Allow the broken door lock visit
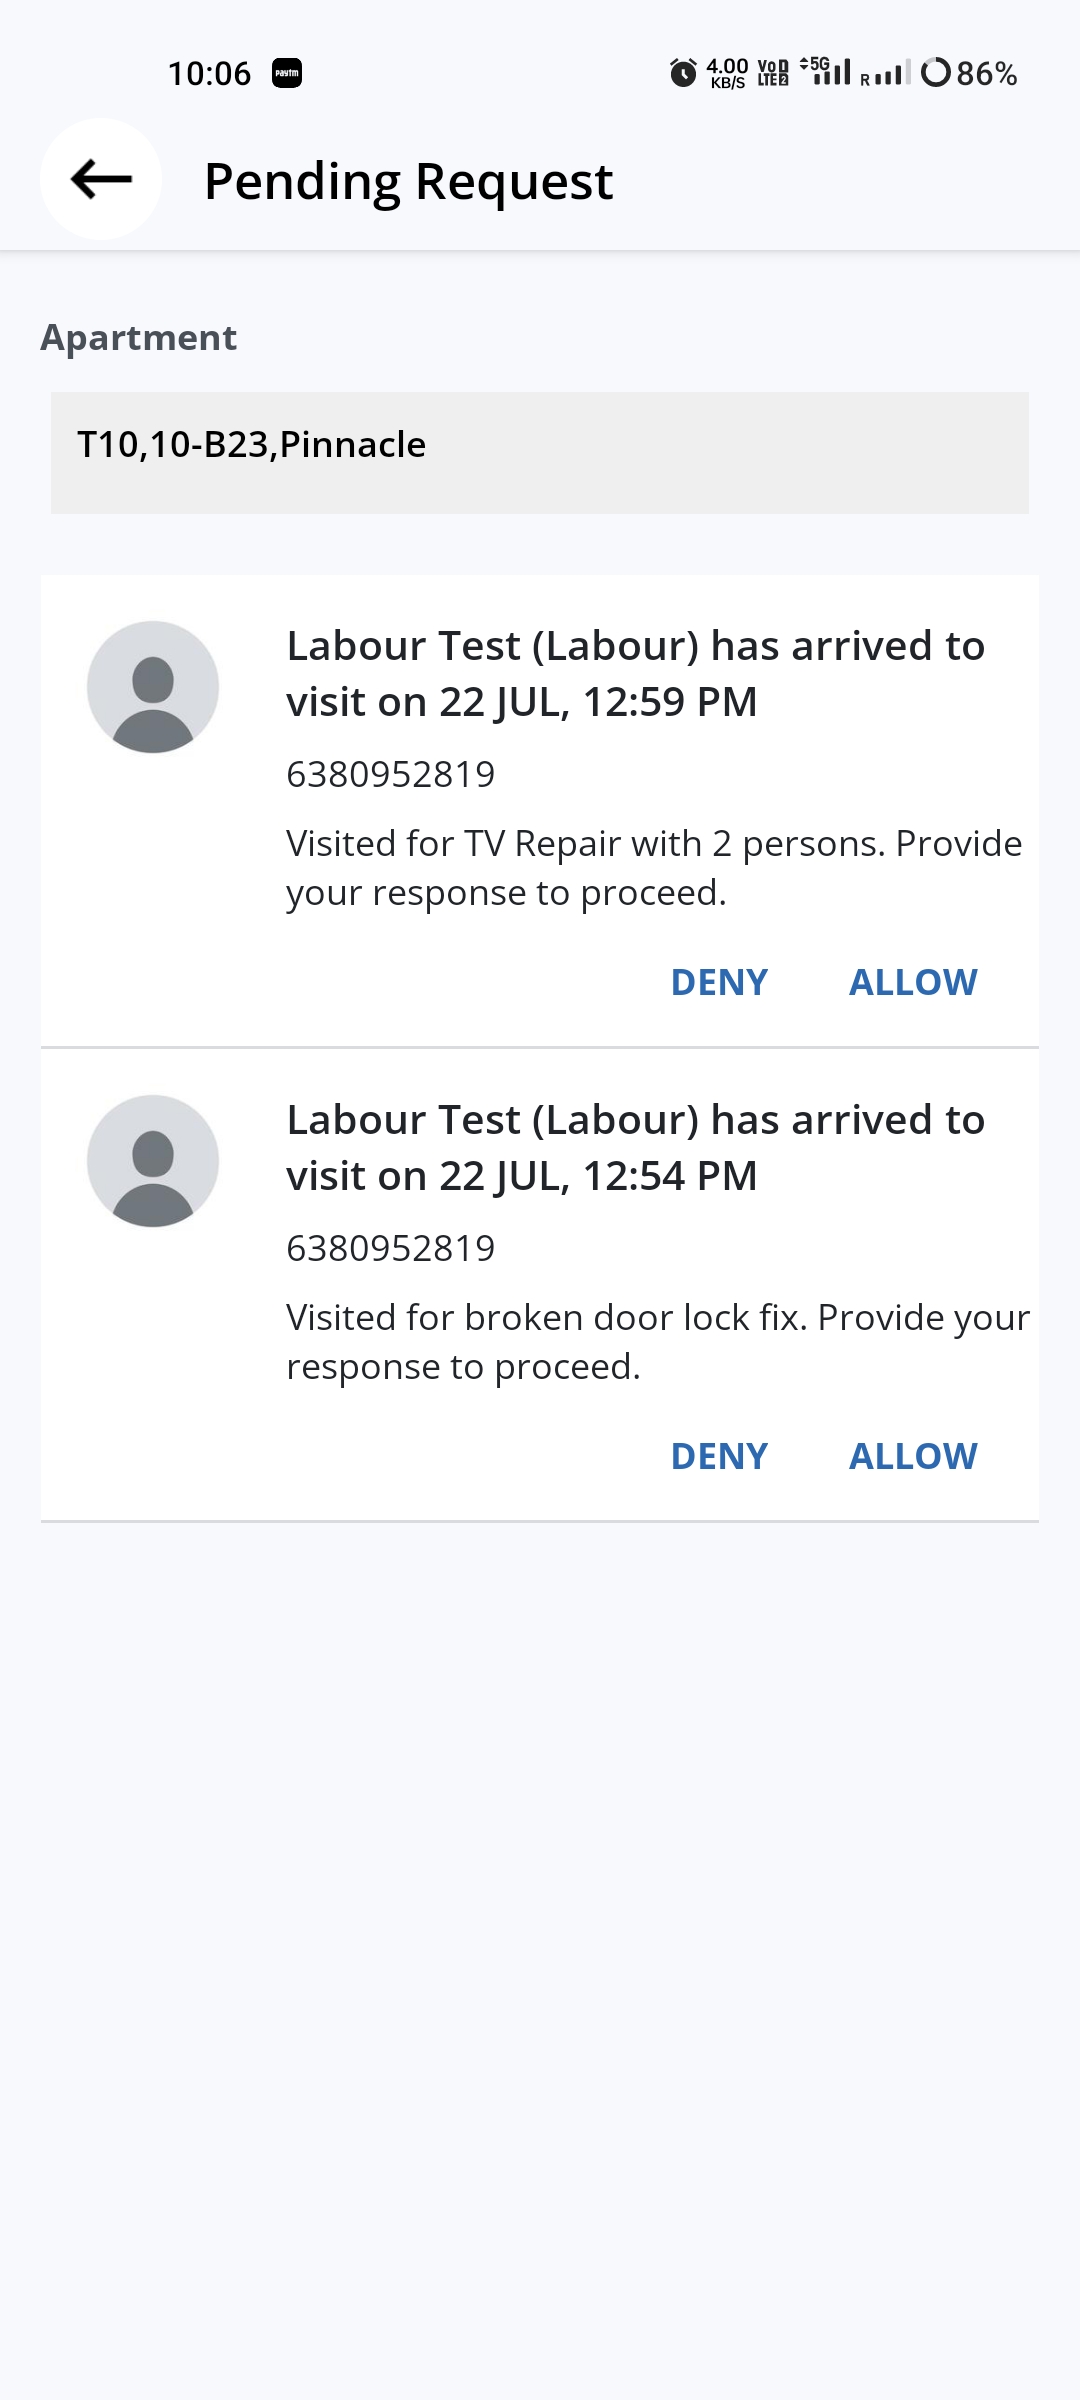1080x2400 pixels. click(913, 1456)
